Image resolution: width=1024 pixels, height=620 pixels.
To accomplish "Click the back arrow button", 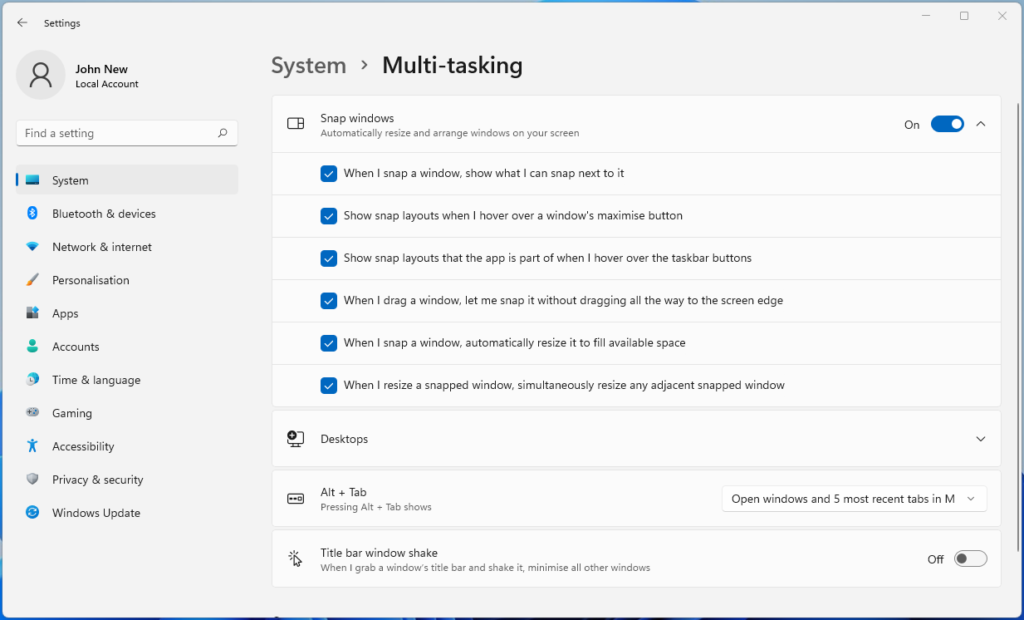I will [21, 22].
